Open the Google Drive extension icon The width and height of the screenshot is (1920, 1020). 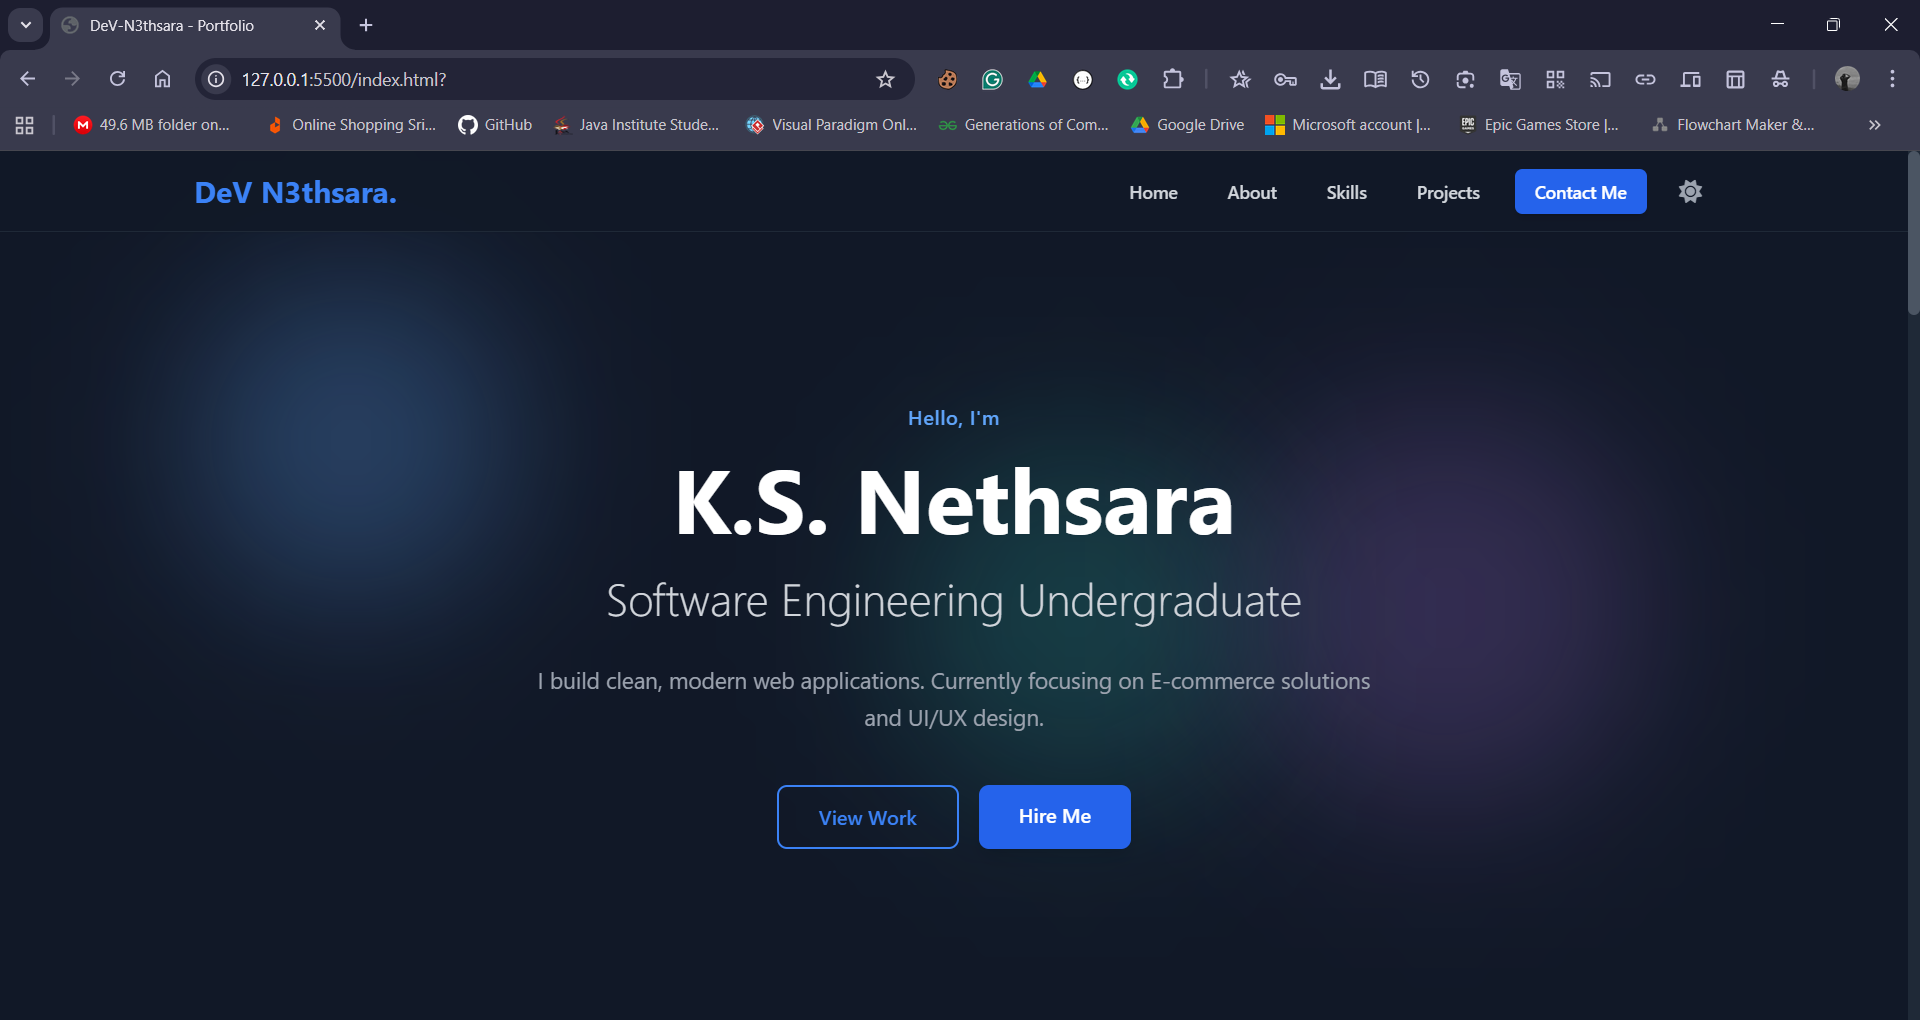click(1039, 79)
